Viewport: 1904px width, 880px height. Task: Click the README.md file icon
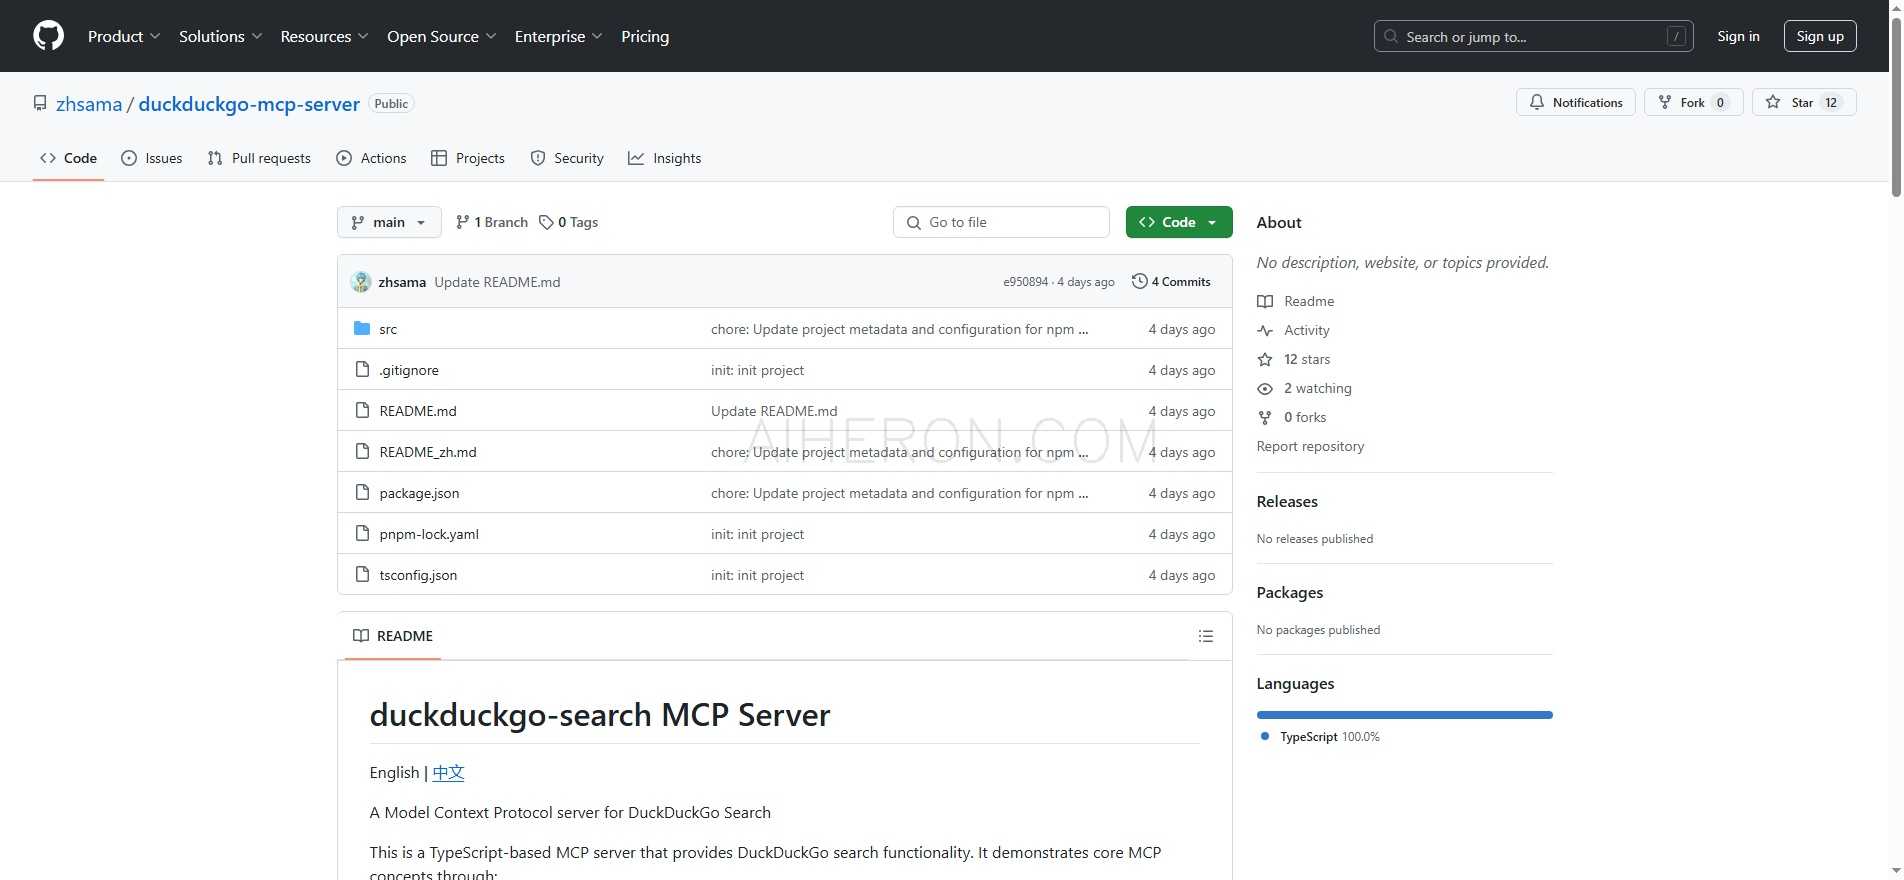(x=362, y=411)
